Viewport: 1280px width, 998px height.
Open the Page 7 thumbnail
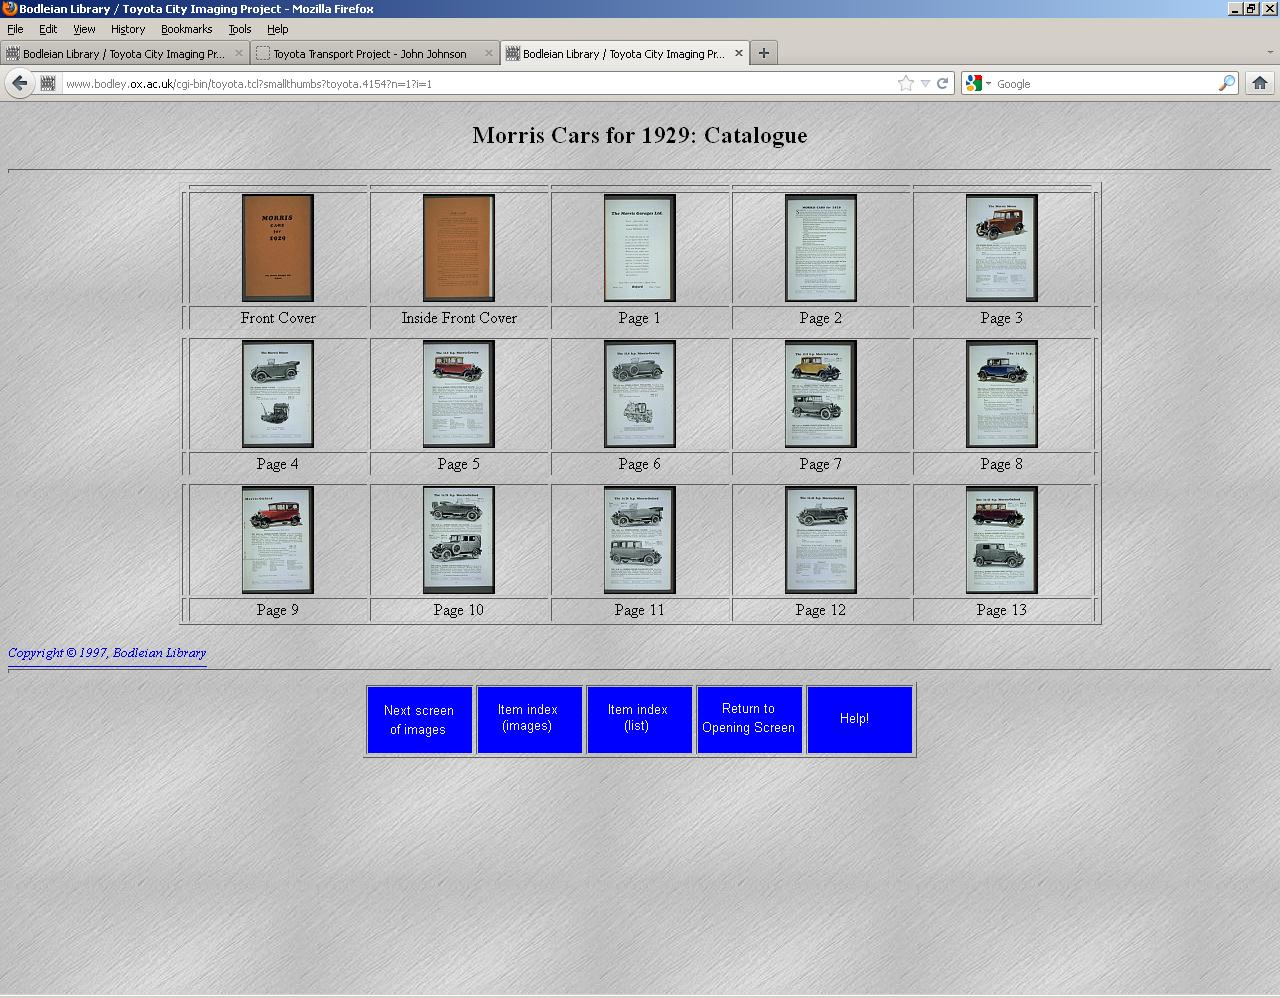pyautogui.click(x=820, y=393)
